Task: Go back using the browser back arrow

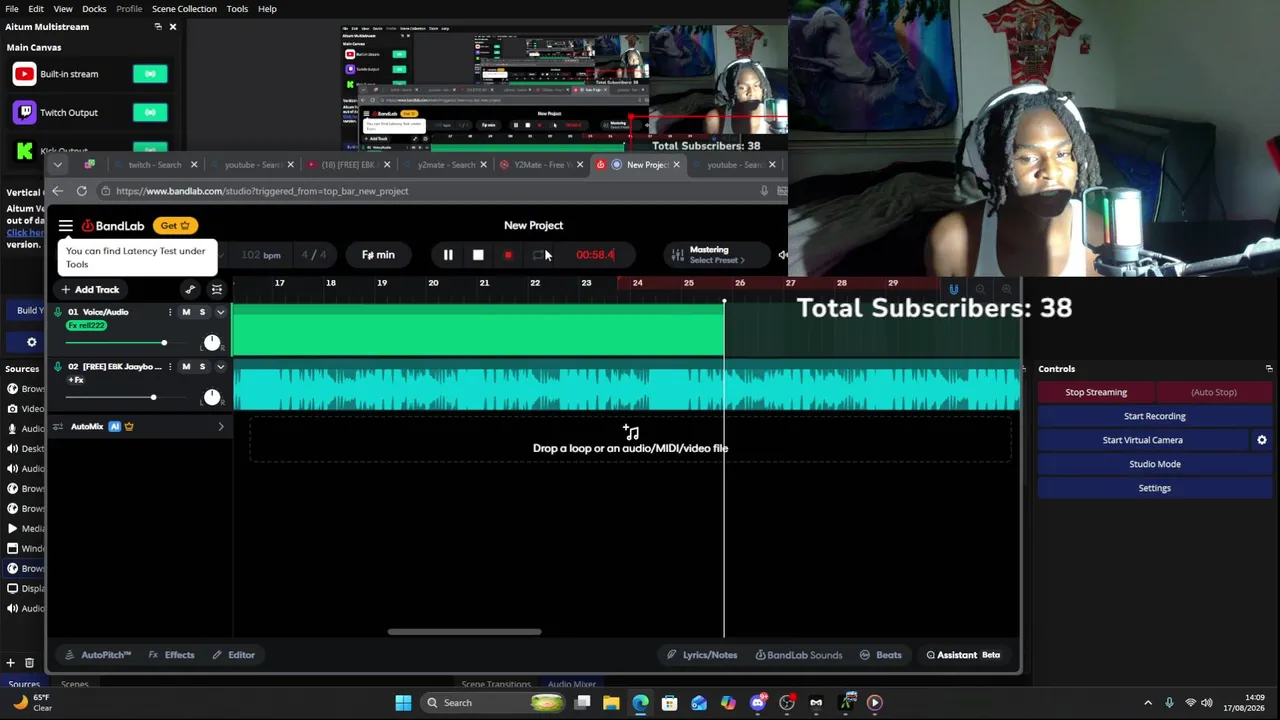Action: (x=57, y=191)
